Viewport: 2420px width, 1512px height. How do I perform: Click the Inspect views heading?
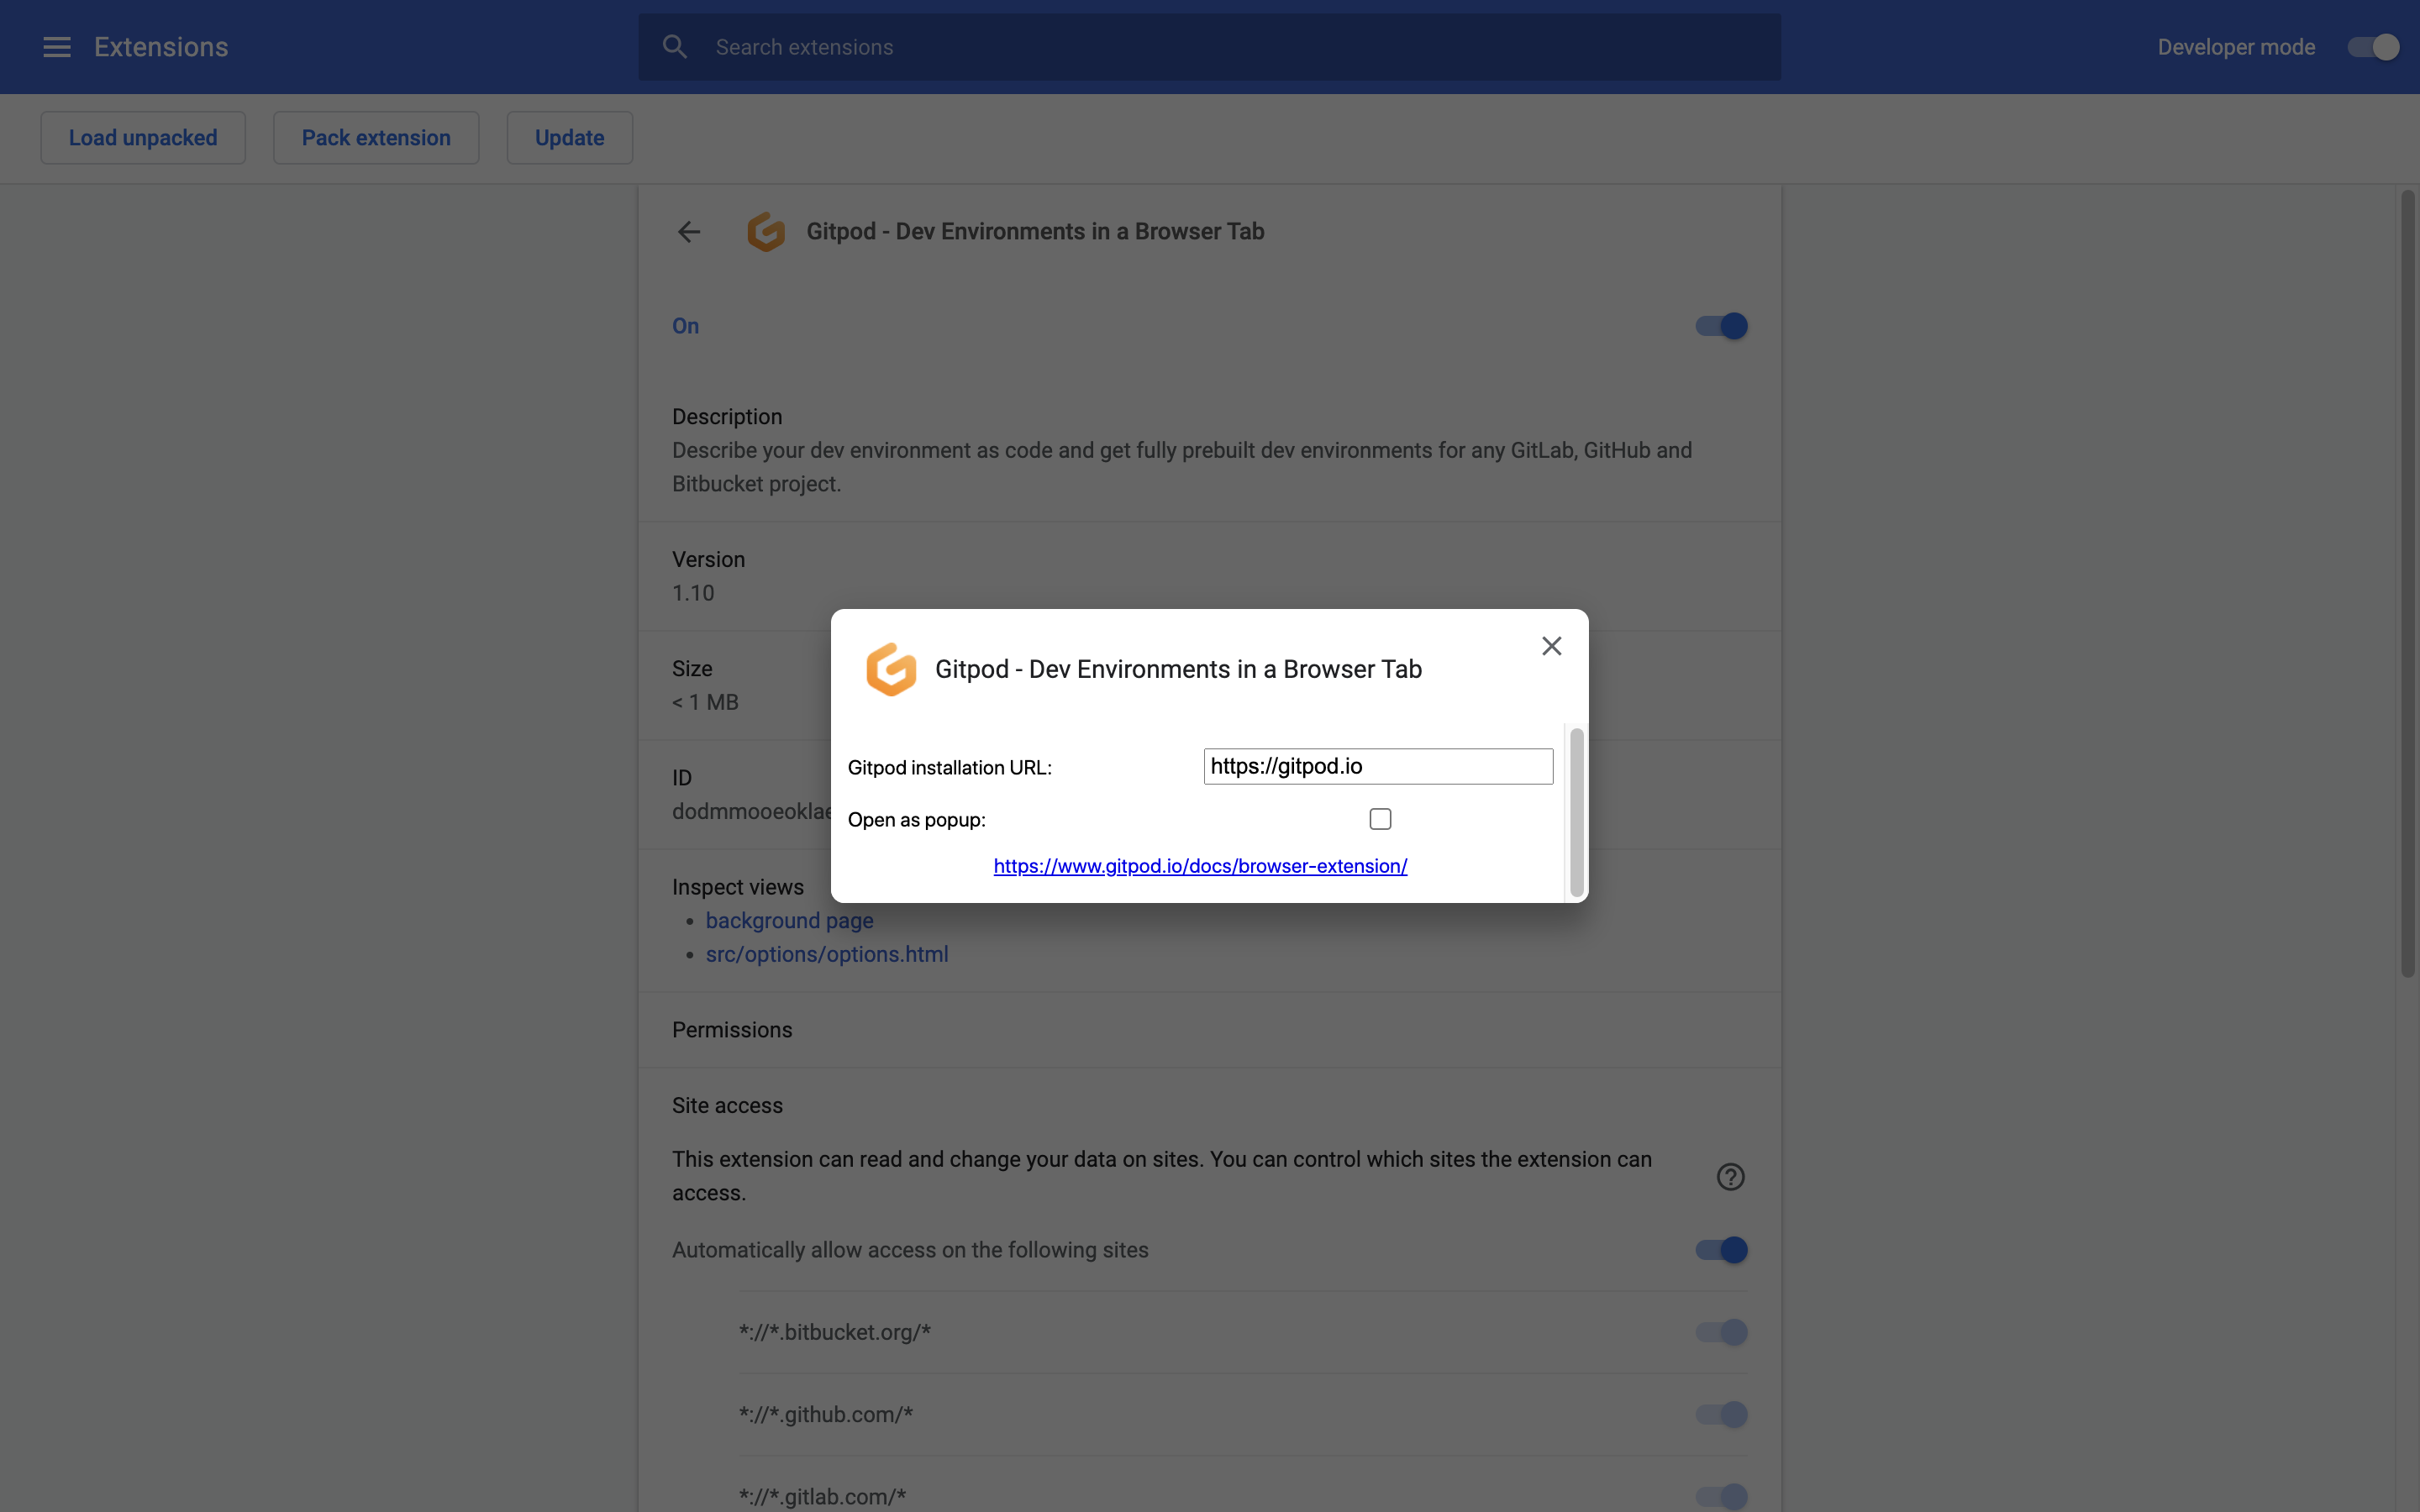(738, 887)
